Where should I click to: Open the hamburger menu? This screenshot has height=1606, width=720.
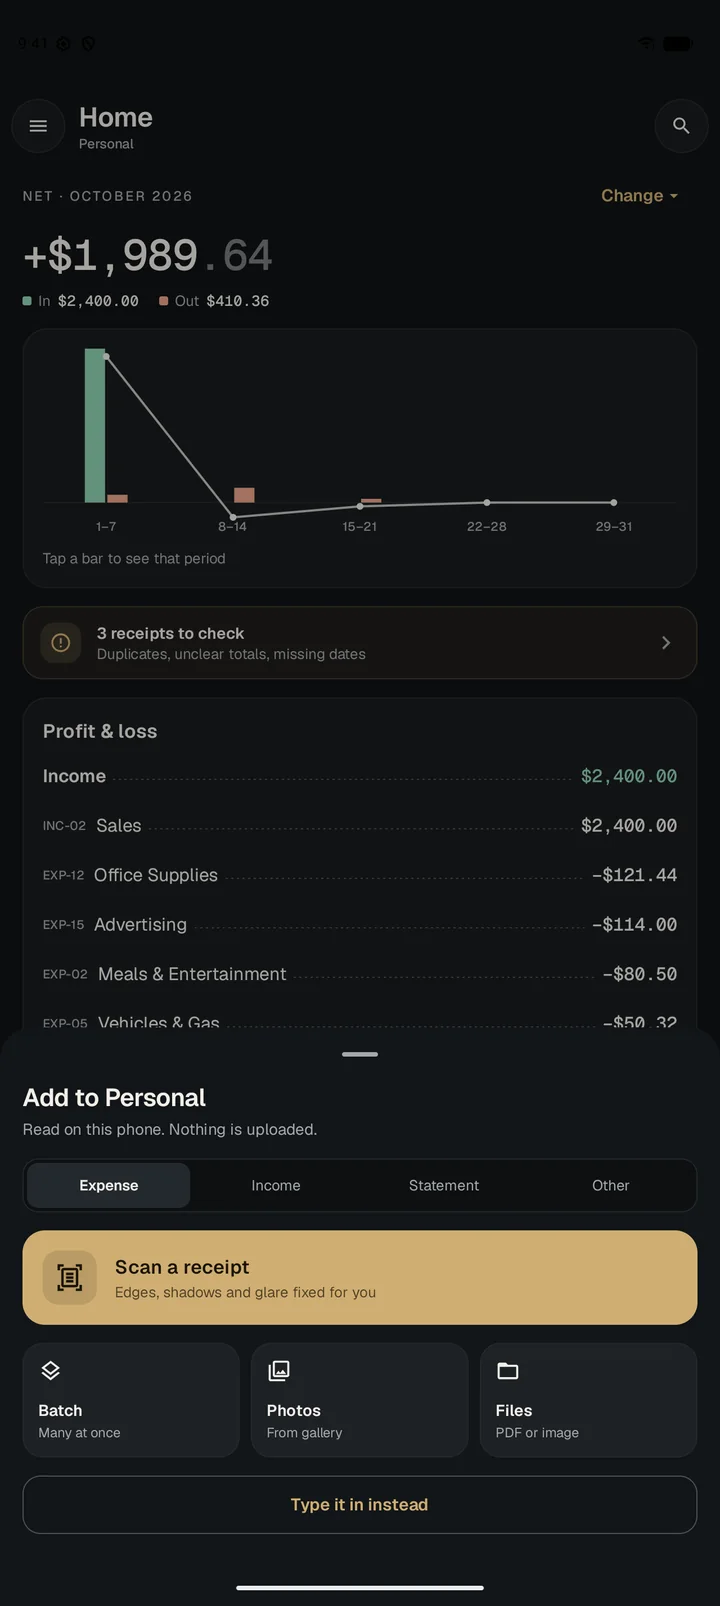click(x=38, y=126)
